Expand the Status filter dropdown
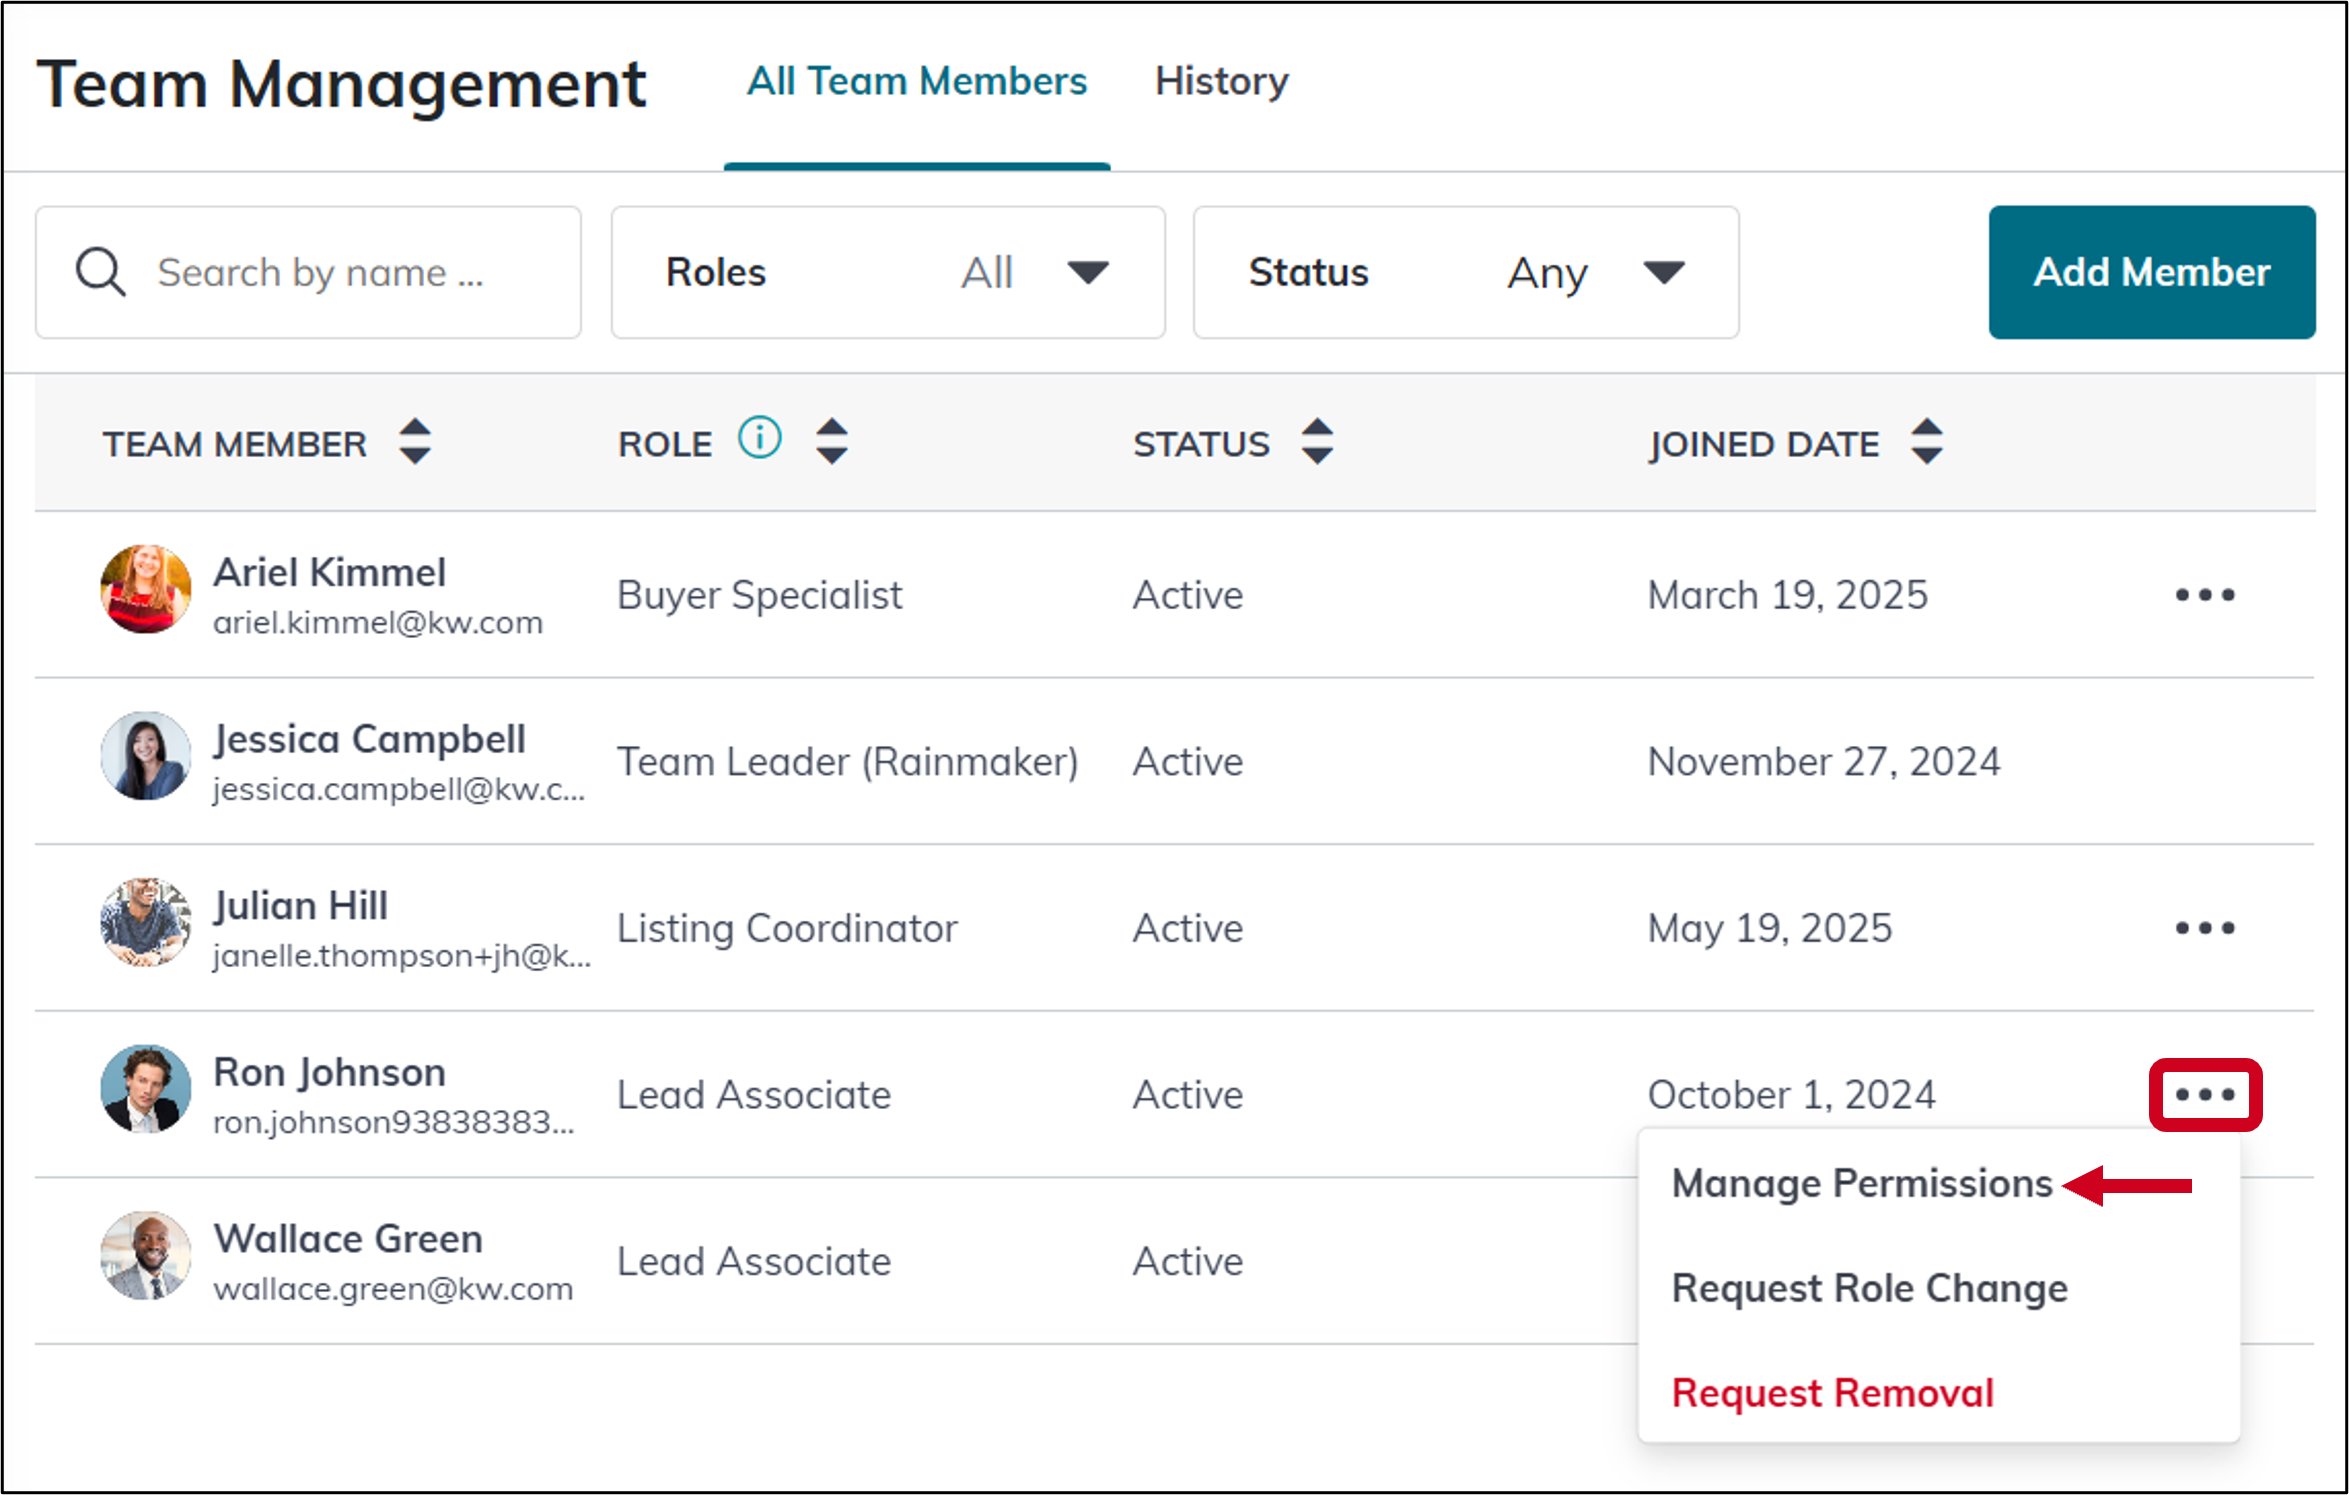 pyautogui.click(x=1466, y=272)
